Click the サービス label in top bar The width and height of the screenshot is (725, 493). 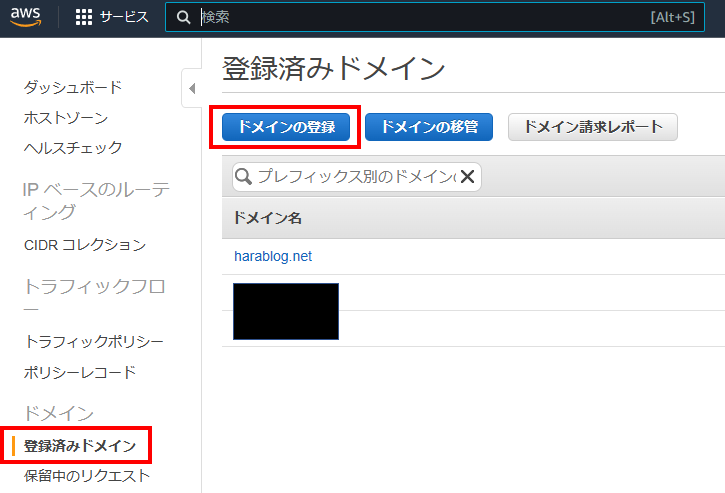click(124, 17)
